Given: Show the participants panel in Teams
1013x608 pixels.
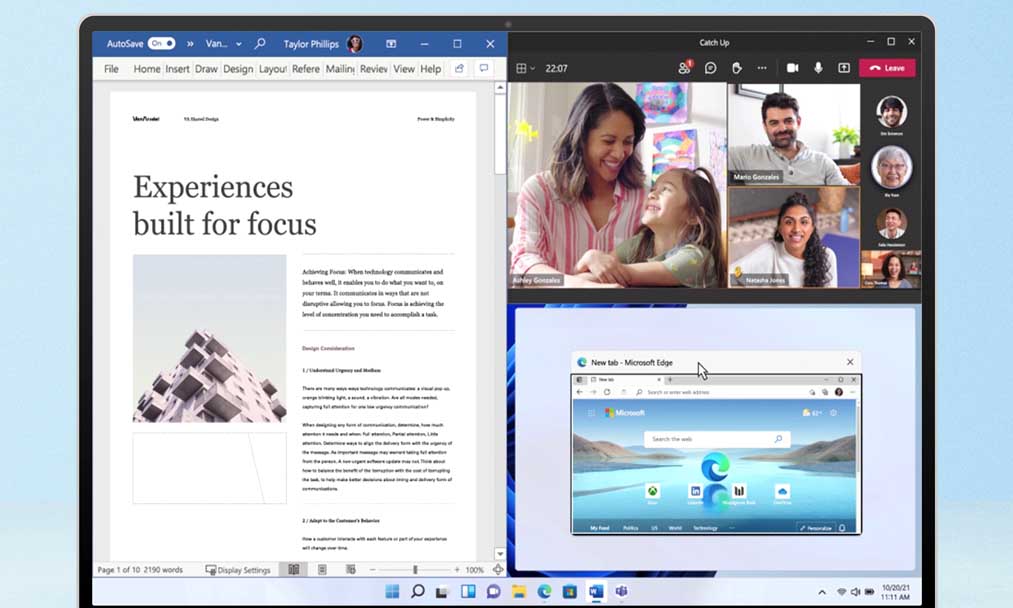Looking at the screenshot, I should point(684,67).
